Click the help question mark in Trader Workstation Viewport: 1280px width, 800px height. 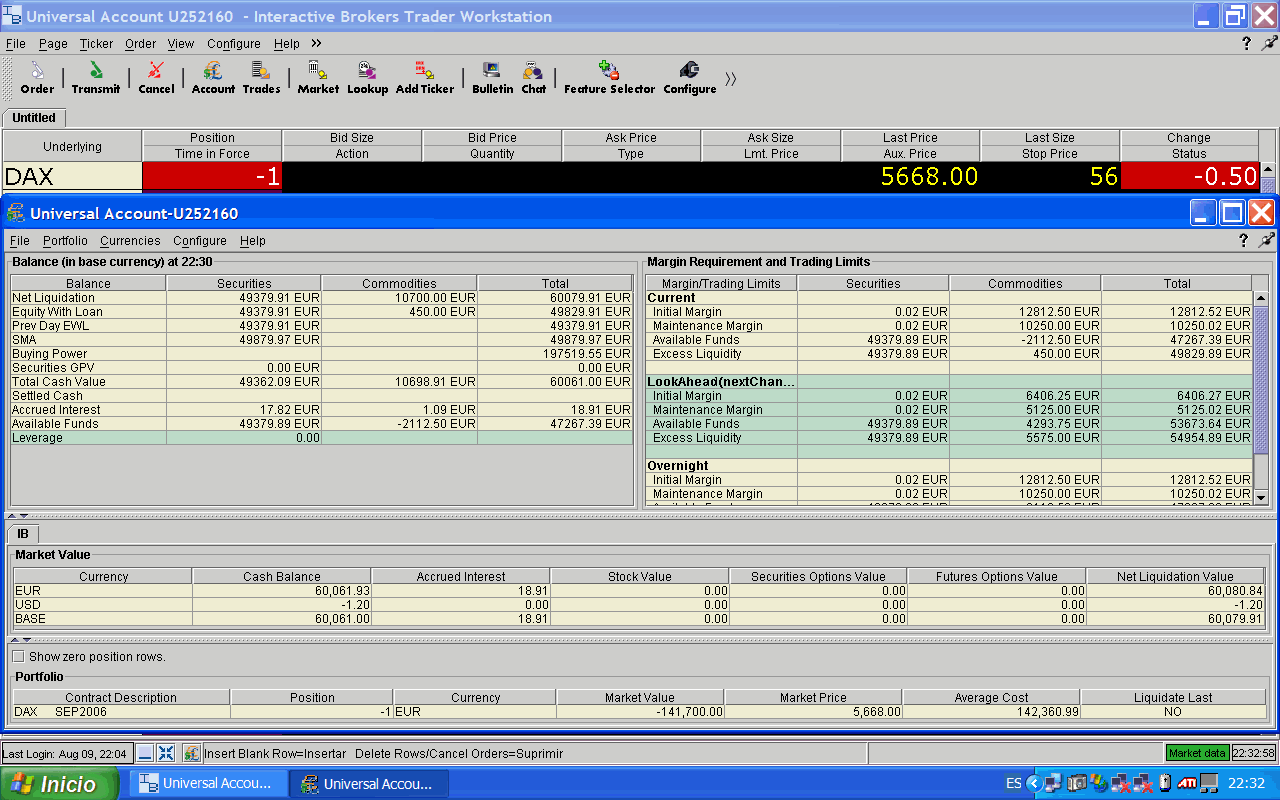pyautogui.click(x=1246, y=43)
